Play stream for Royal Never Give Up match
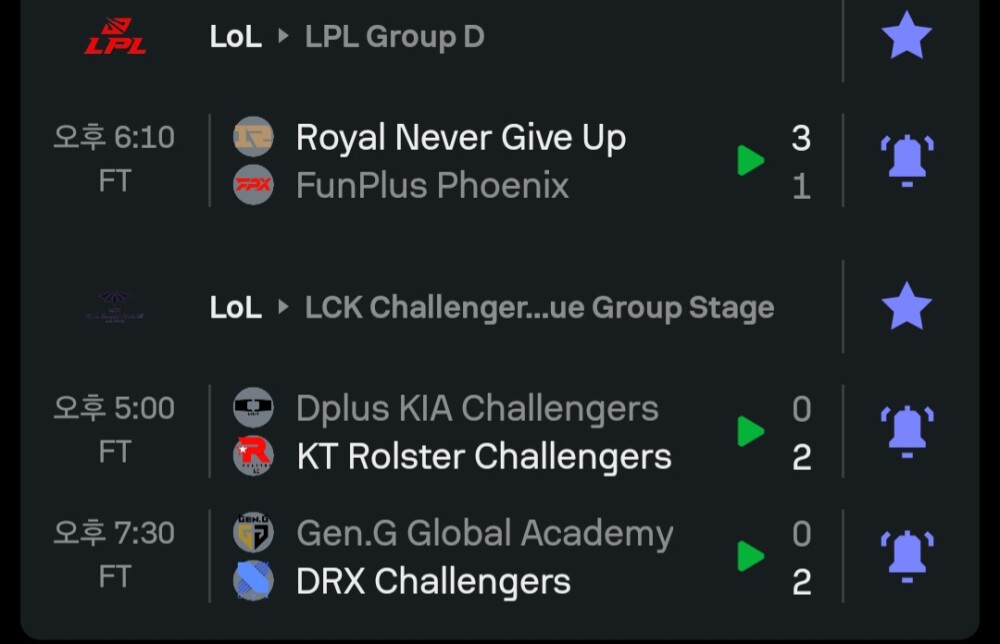The height and width of the screenshot is (644, 1000). [751, 160]
